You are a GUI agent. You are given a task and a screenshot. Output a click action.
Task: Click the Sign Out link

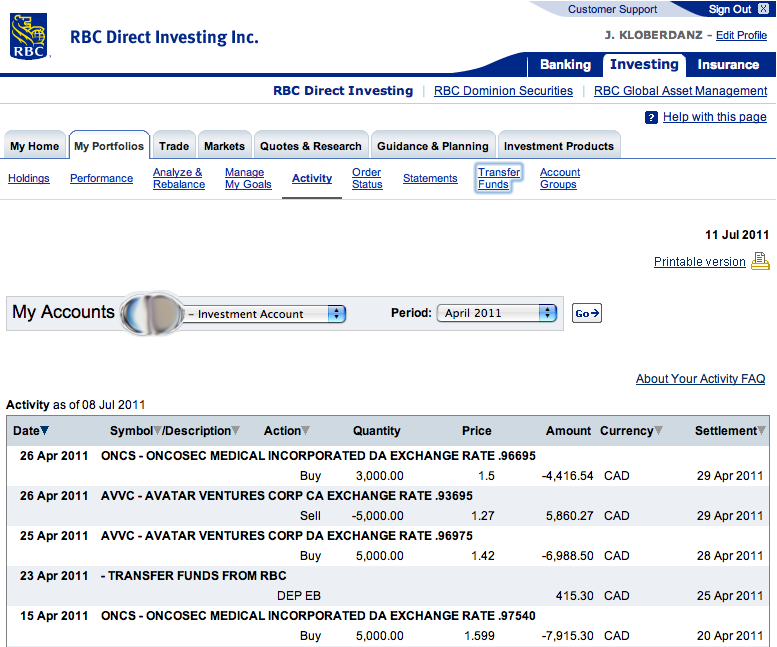(730, 9)
